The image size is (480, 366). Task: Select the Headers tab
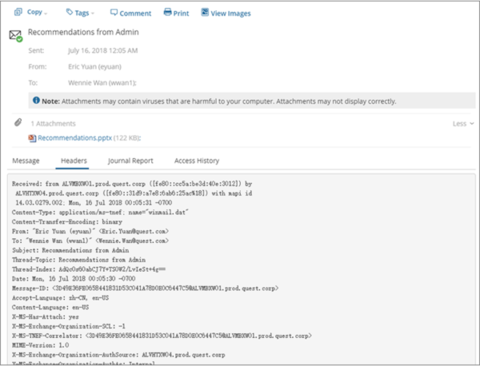tap(74, 161)
